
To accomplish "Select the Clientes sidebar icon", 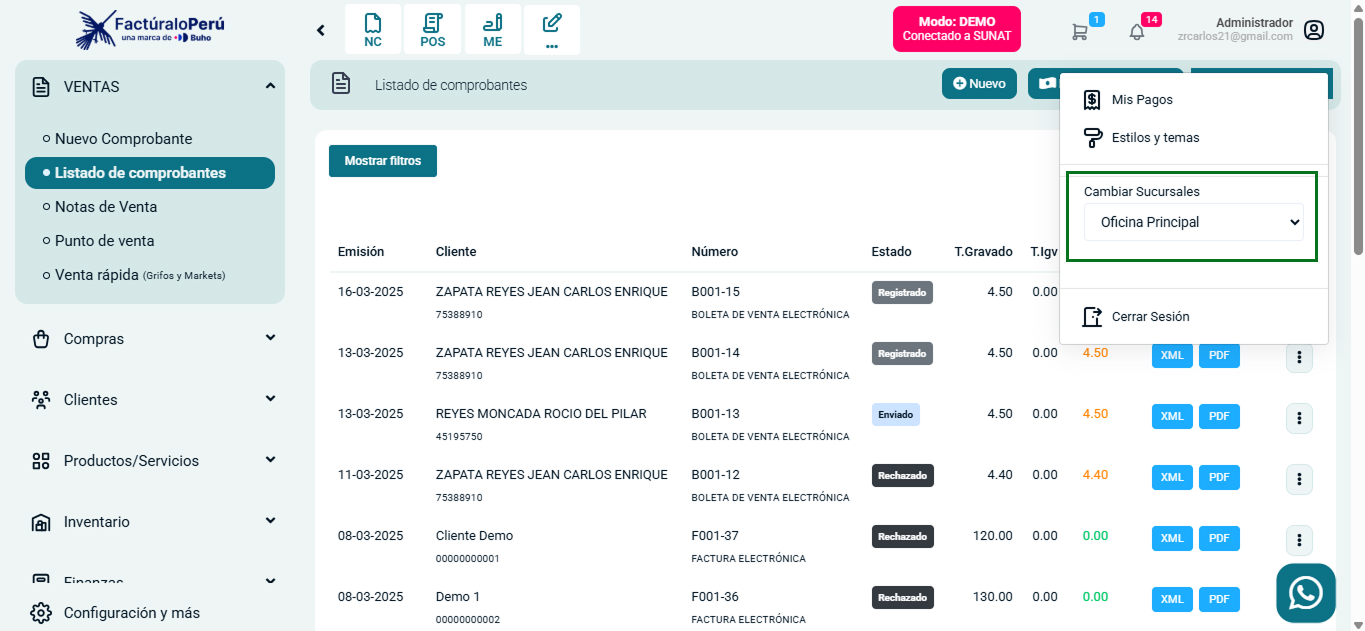I will (40, 399).
